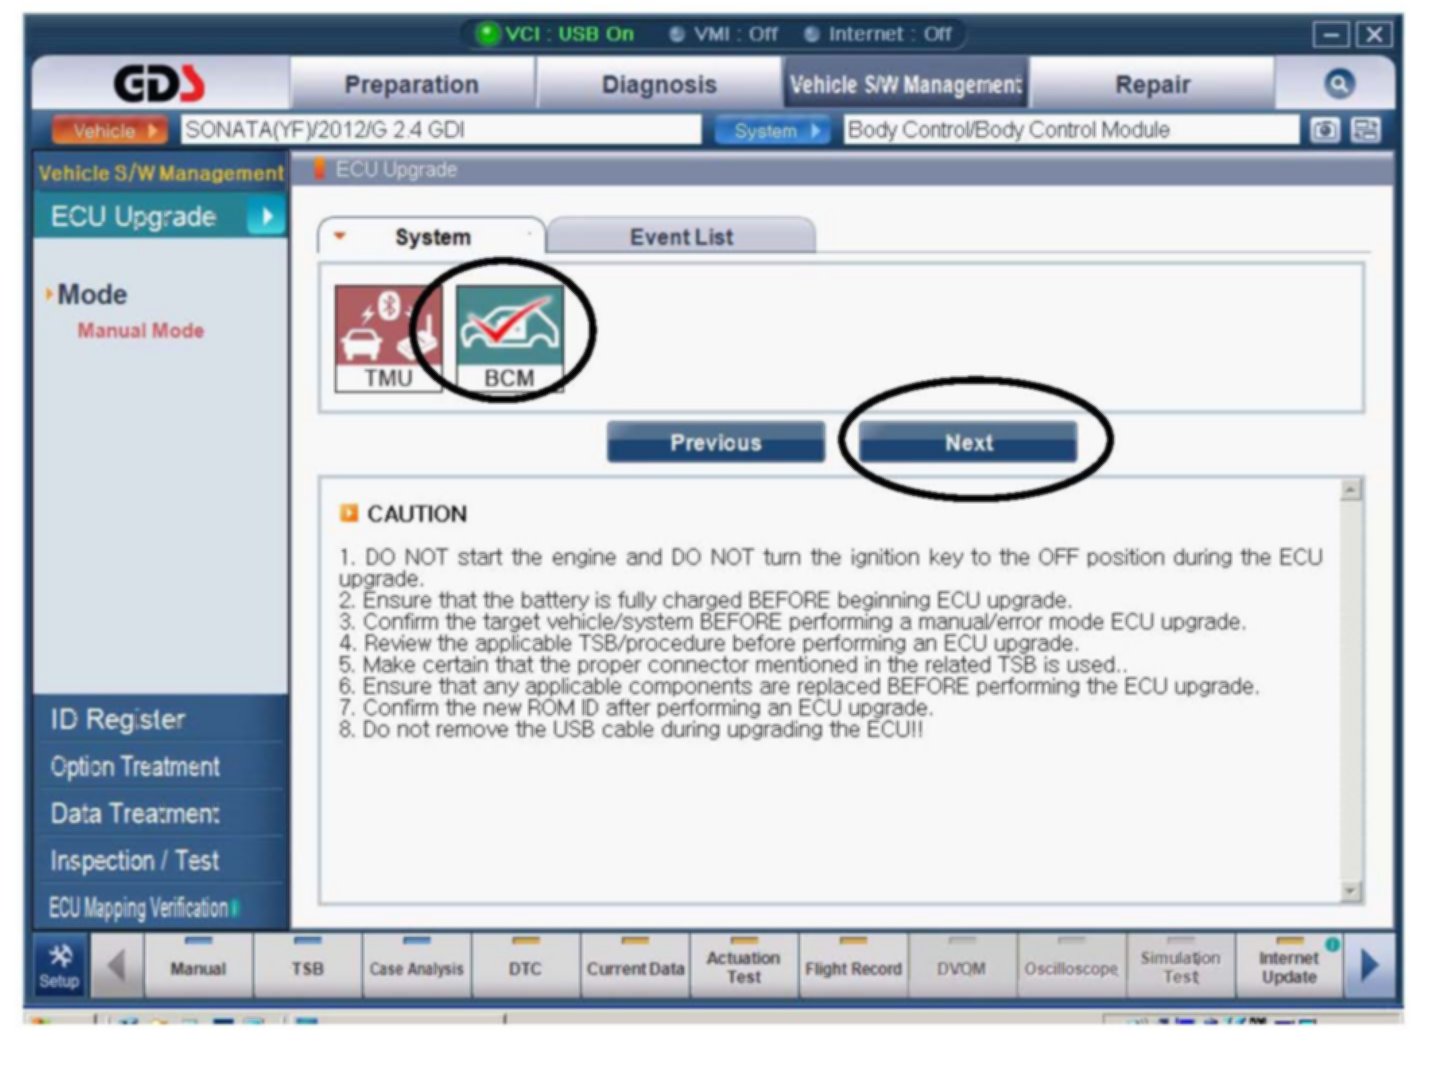The image size is (1441, 1069).
Task: Open the DTC toolbar item
Action: tap(525, 967)
